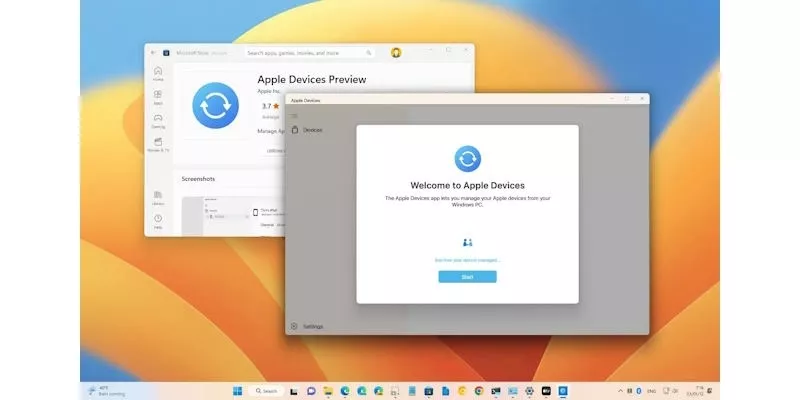Open Settings in Apple Devices sidebar
The width and height of the screenshot is (800, 400).
[307, 326]
